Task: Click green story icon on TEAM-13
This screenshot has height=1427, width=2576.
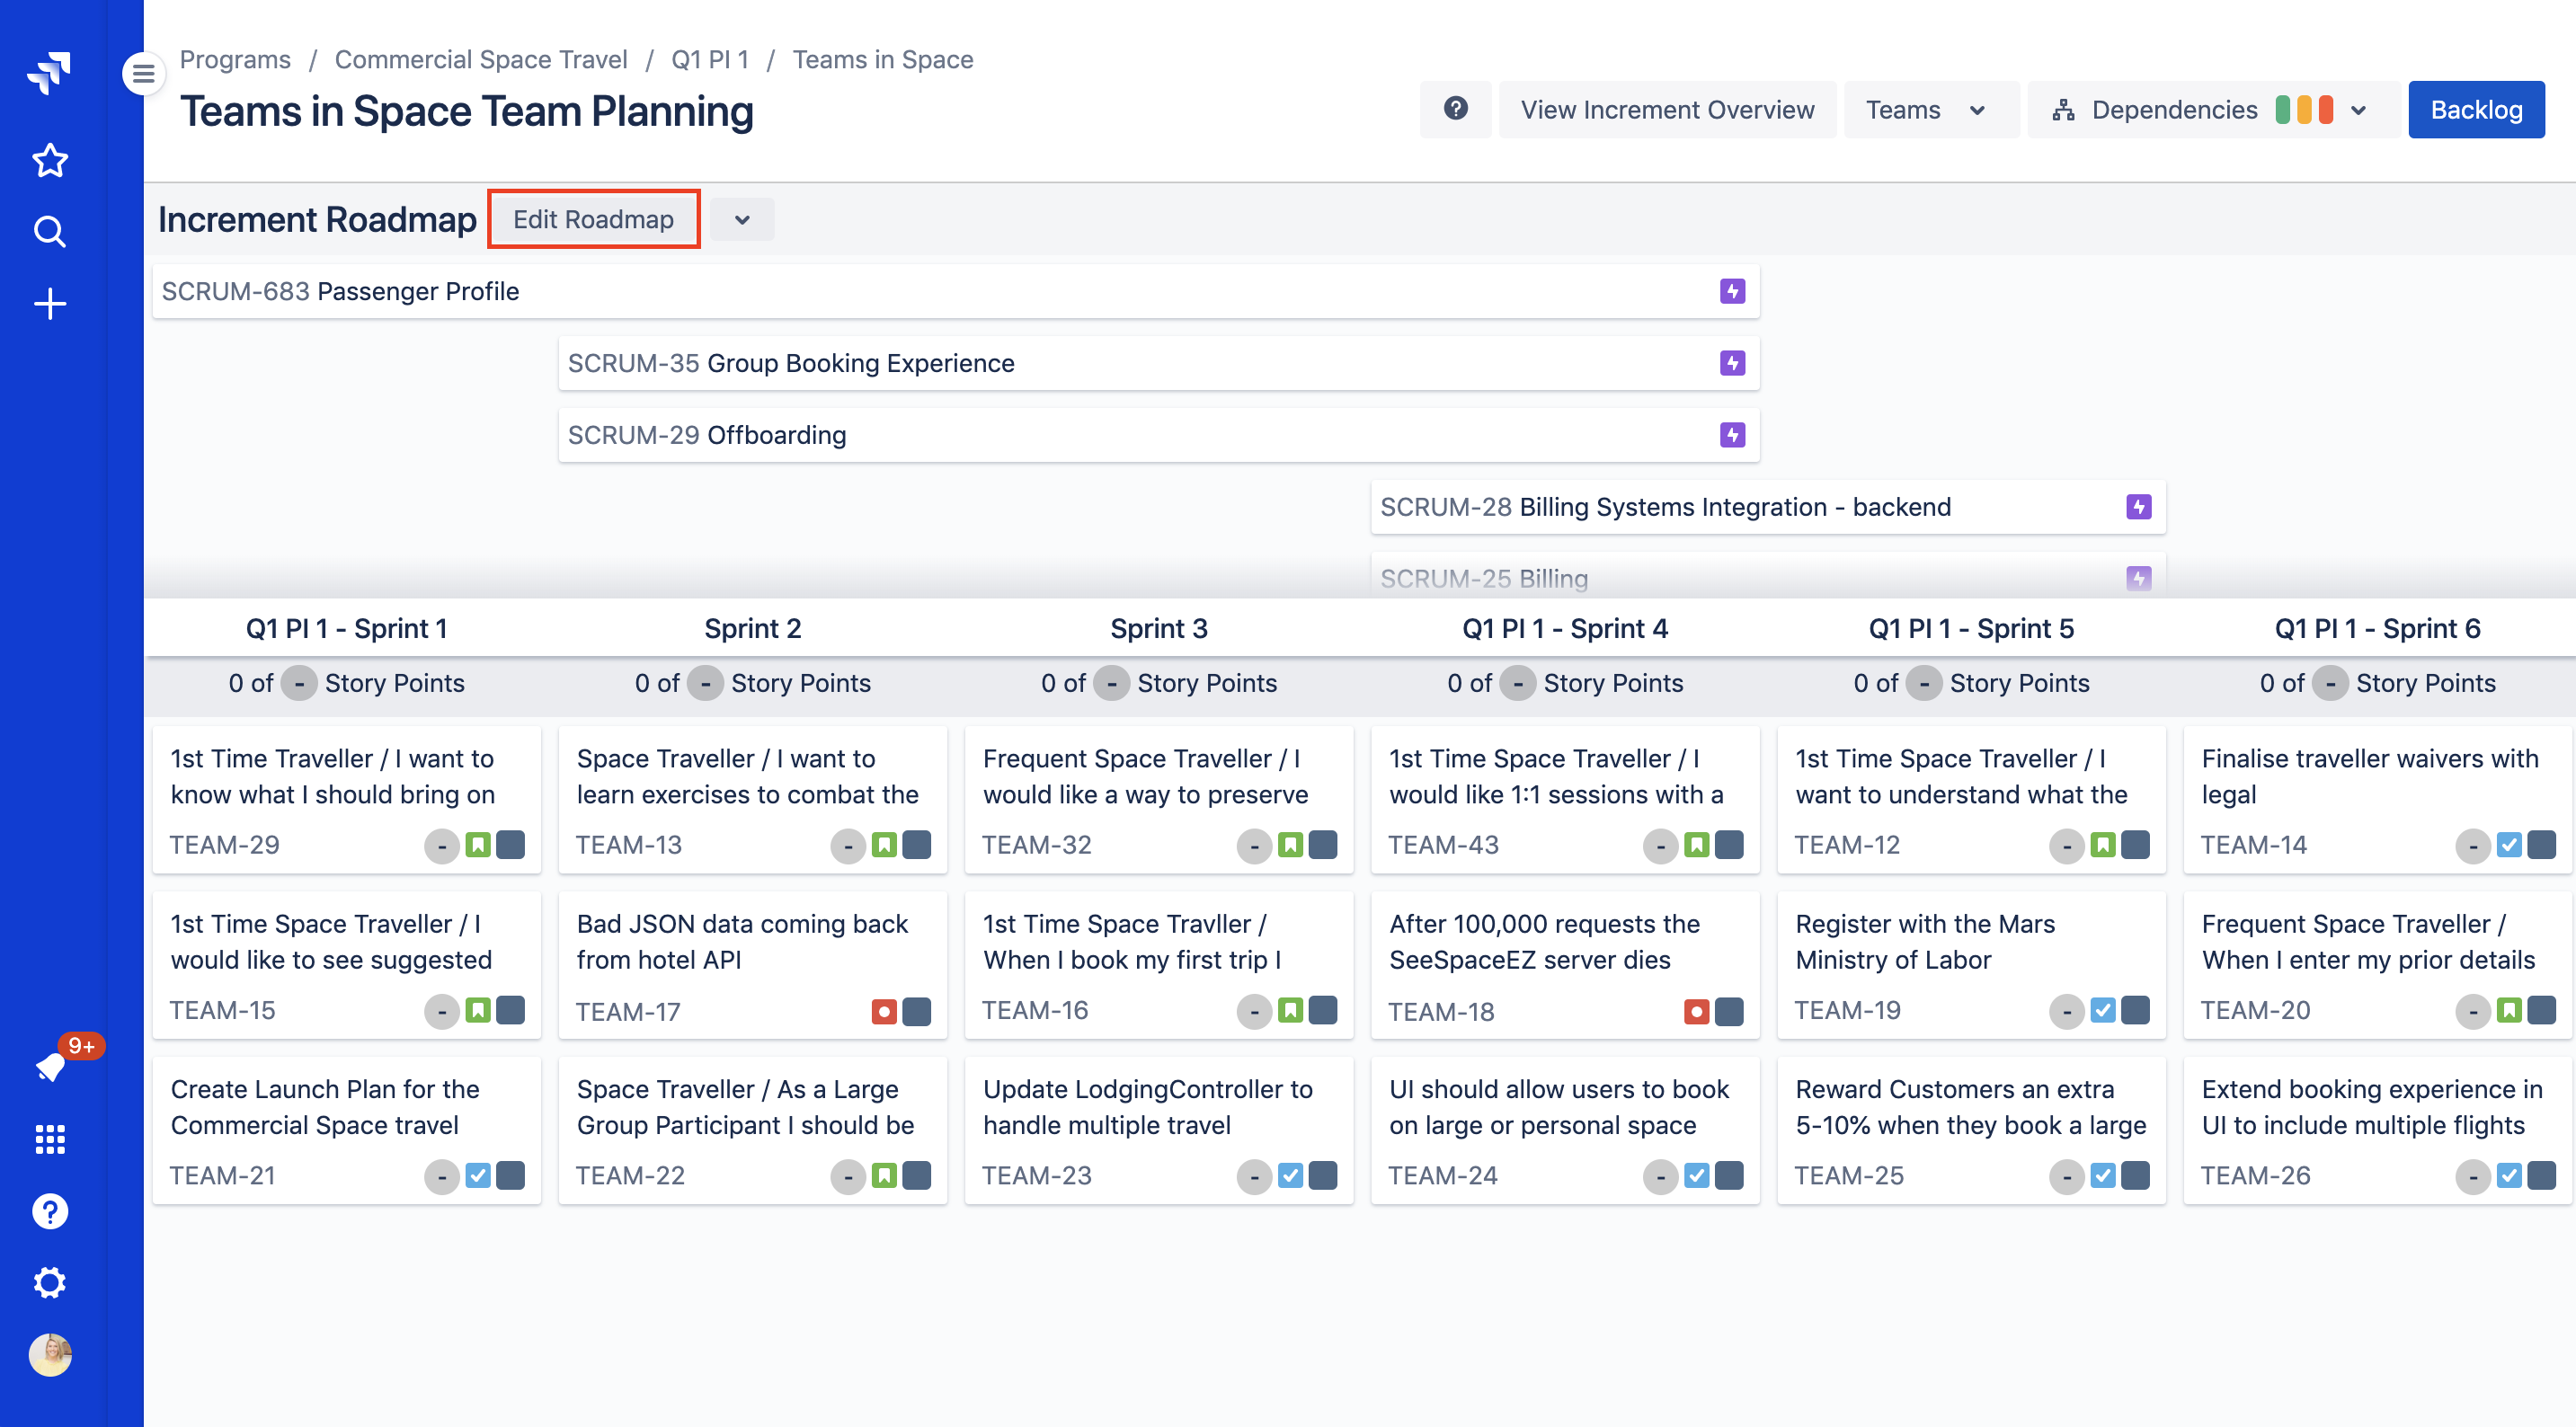Action: (884, 845)
